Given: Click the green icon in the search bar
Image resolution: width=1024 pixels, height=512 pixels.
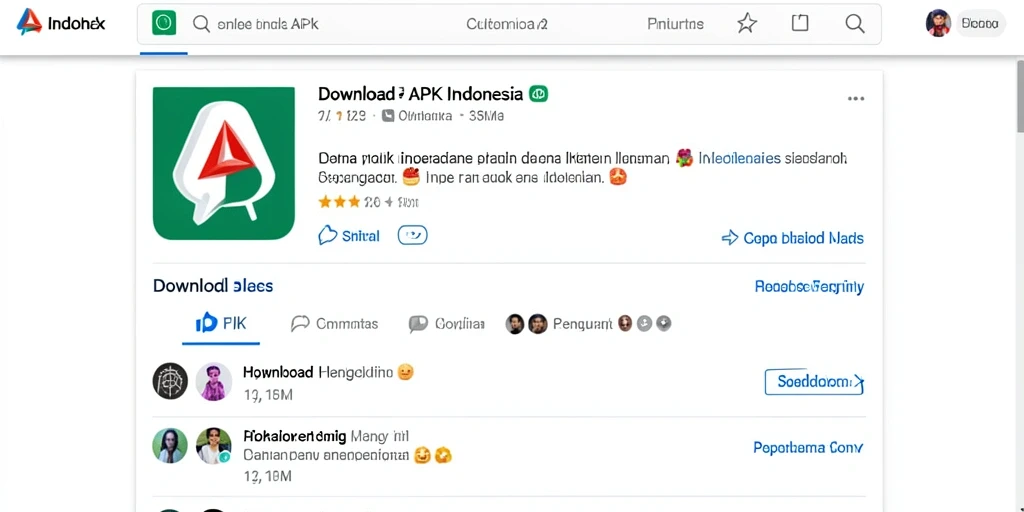Looking at the screenshot, I should pyautogui.click(x=164, y=24).
